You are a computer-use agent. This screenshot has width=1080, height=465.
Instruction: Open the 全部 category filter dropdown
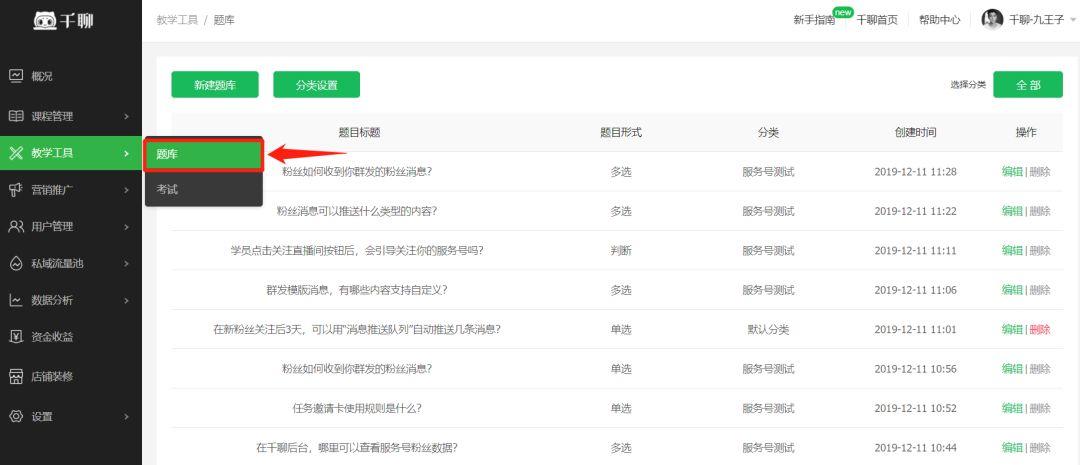click(1028, 85)
